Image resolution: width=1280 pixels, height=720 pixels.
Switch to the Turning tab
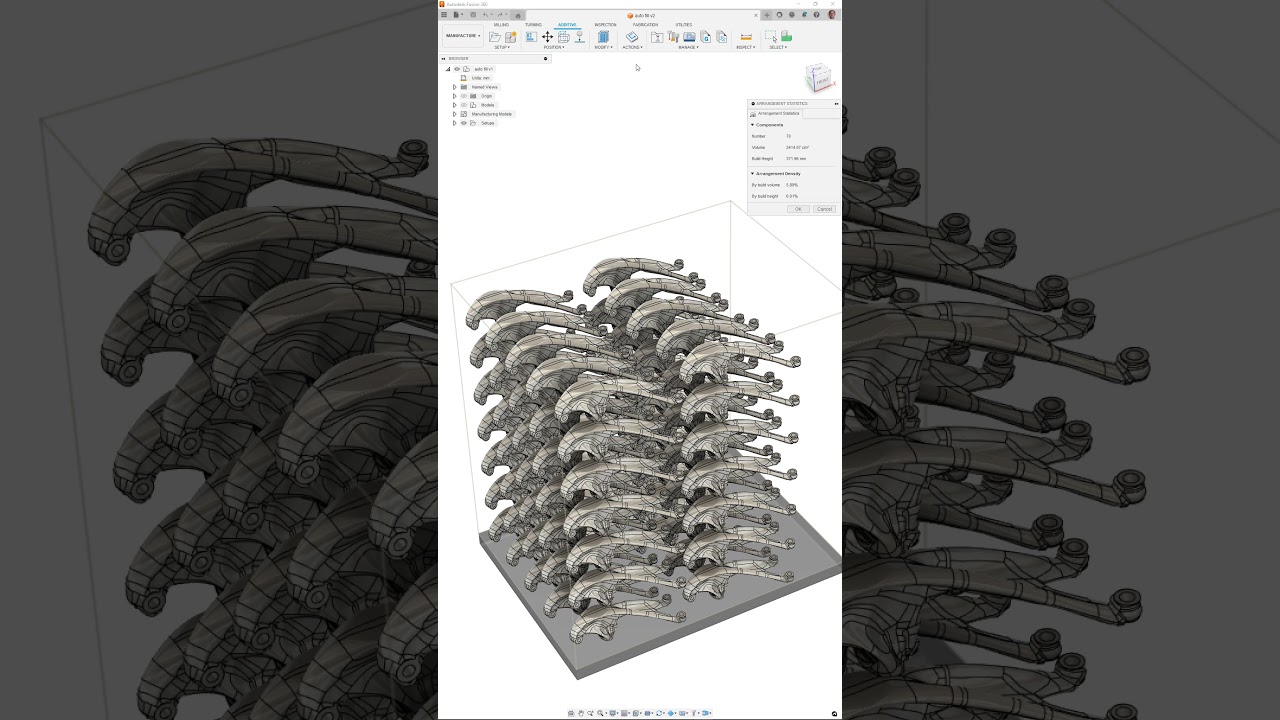533,25
